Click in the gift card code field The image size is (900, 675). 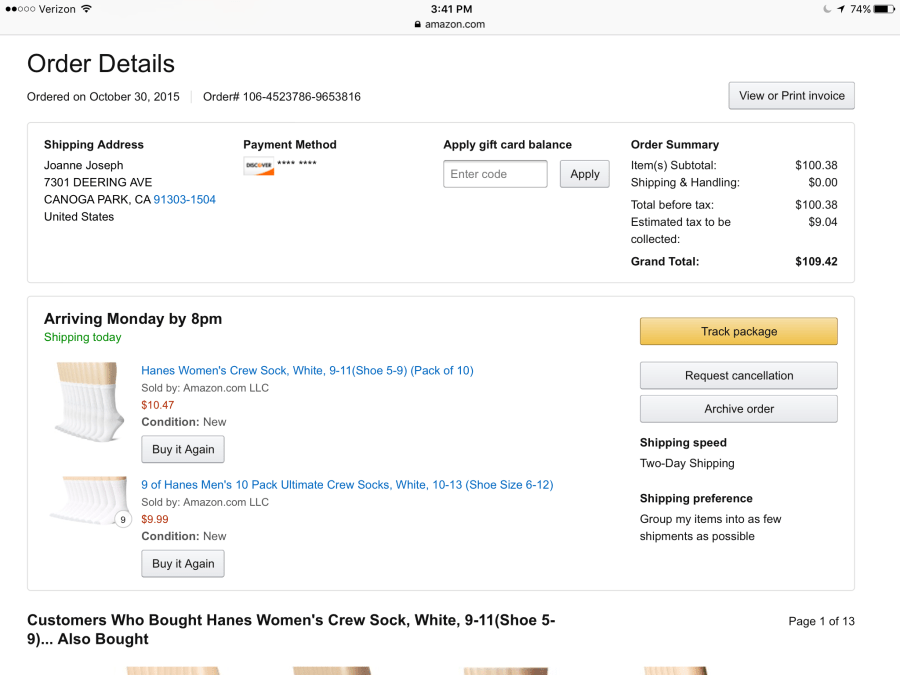[x=495, y=174]
